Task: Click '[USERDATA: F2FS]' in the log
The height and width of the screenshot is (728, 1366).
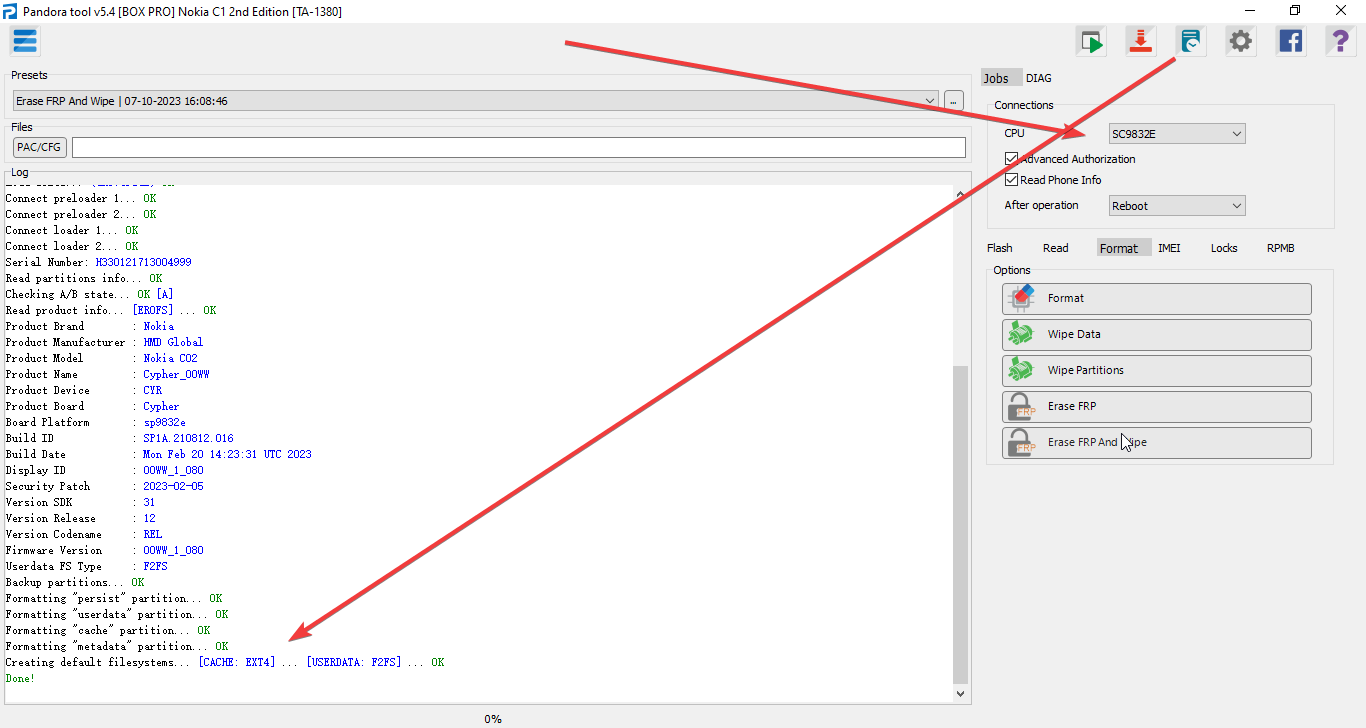Action: pos(353,662)
